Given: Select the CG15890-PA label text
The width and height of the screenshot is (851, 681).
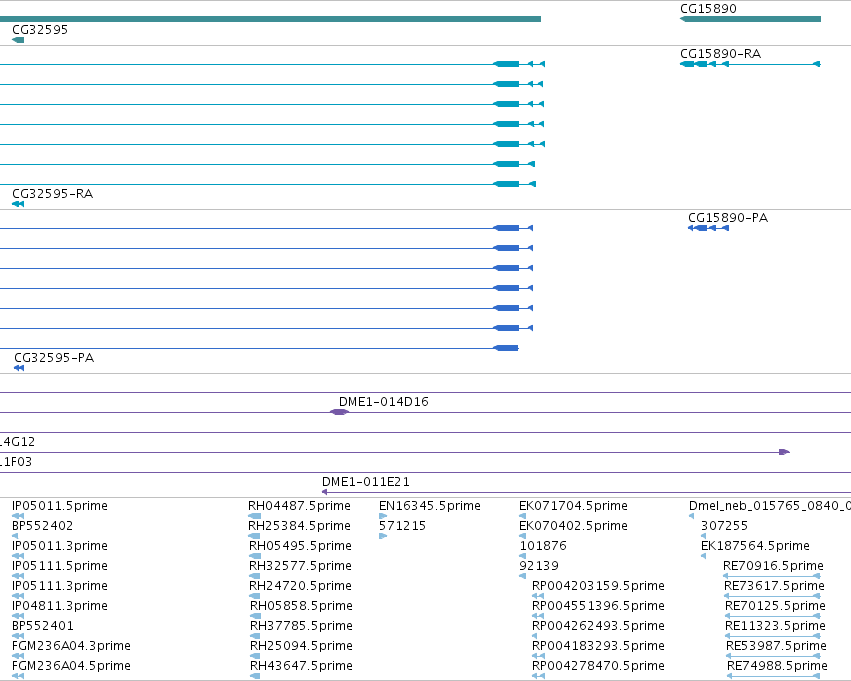Looking at the screenshot, I should [728, 218].
